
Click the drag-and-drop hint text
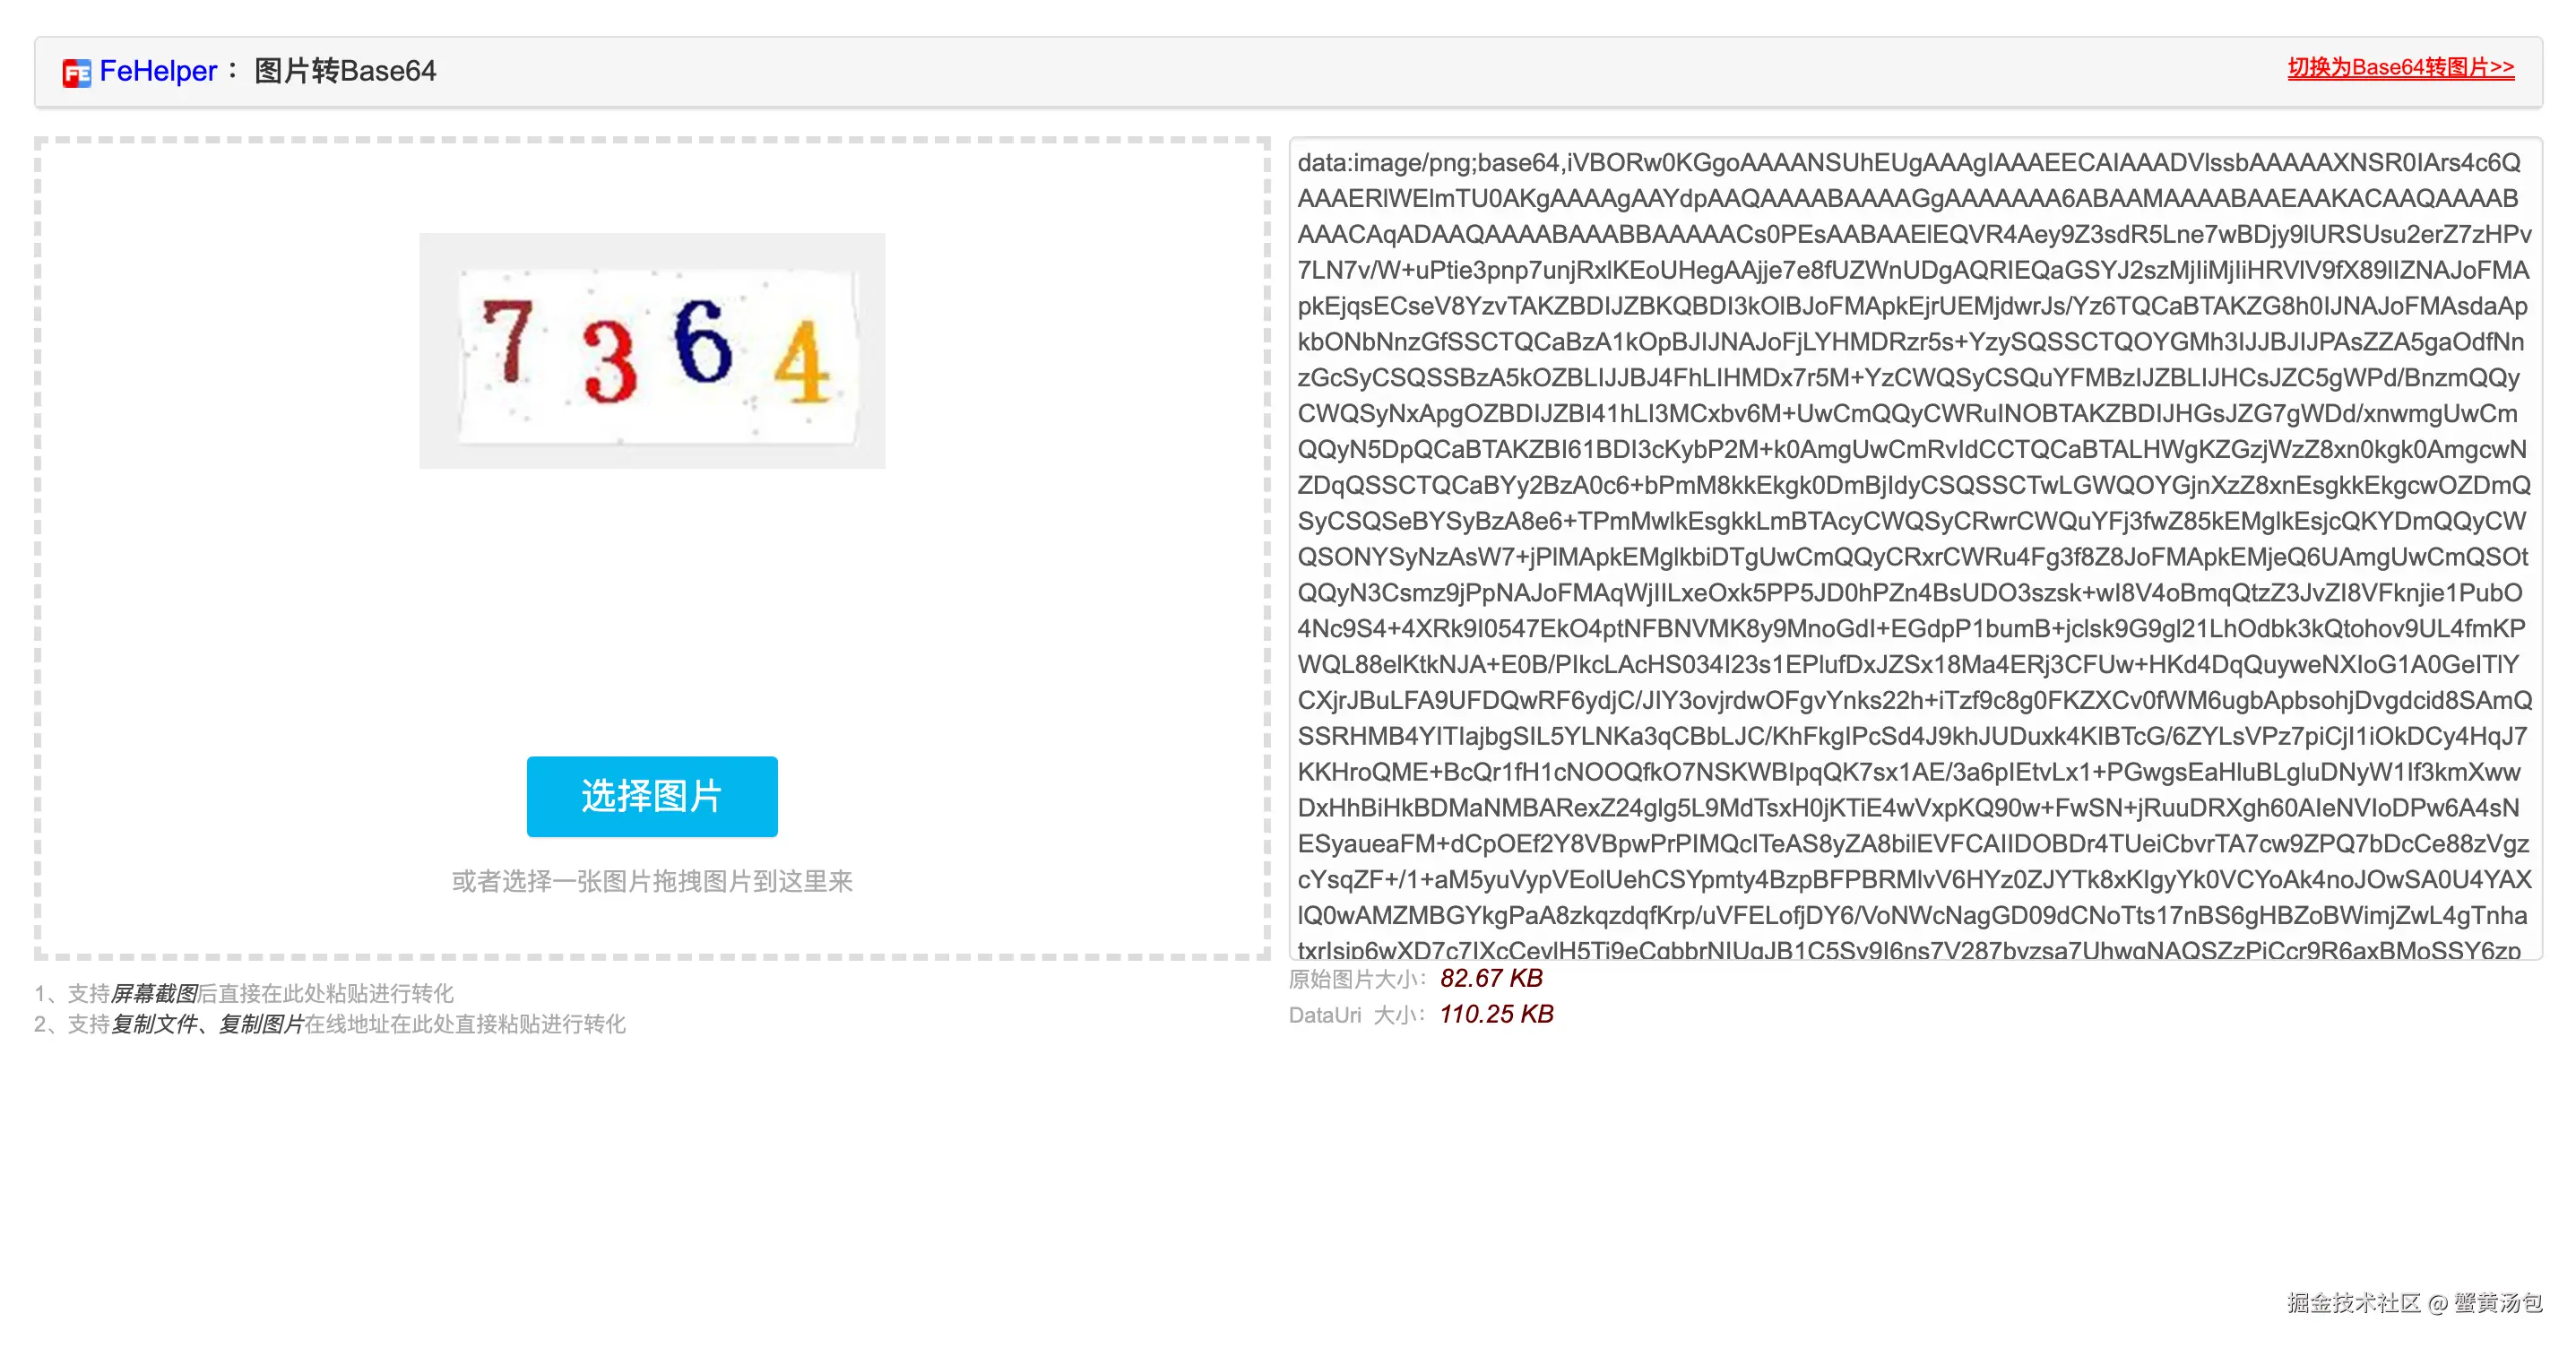click(652, 881)
